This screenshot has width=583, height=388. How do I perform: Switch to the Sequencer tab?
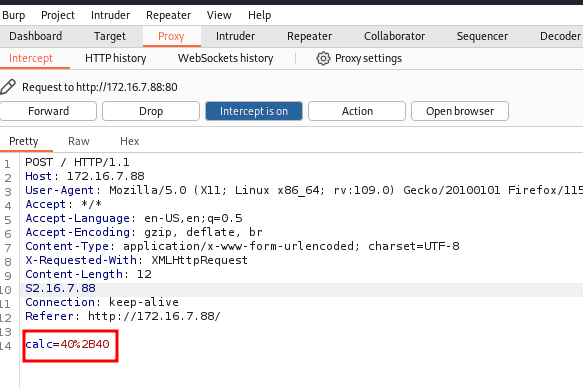point(482,36)
